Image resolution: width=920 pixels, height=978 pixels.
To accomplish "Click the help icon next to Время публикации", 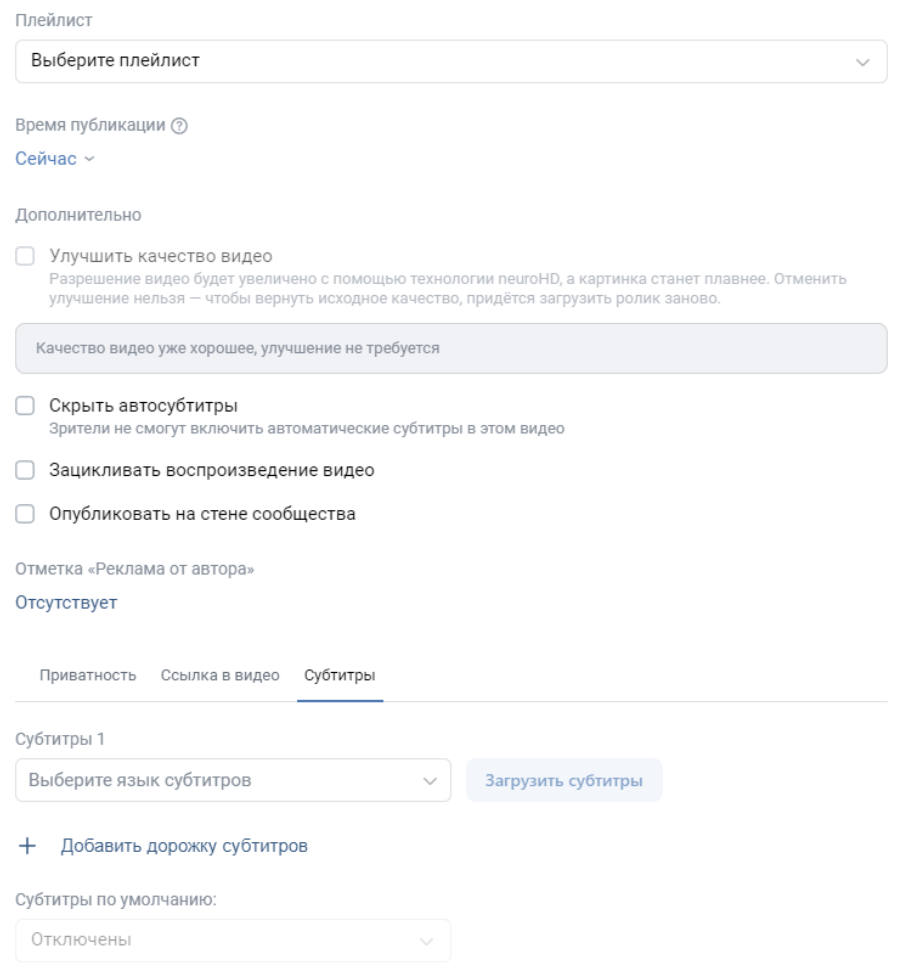I will click(x=181, y=127).
